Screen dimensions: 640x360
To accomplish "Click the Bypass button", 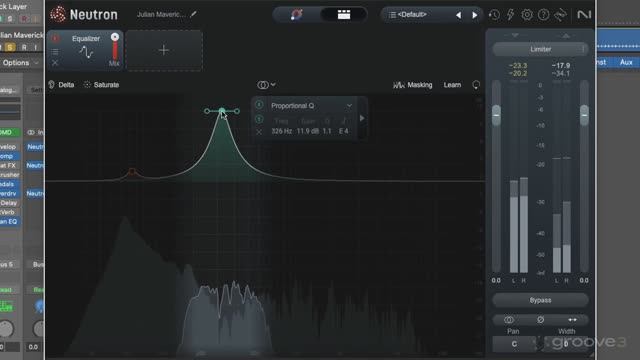I will tap(540, 300).
